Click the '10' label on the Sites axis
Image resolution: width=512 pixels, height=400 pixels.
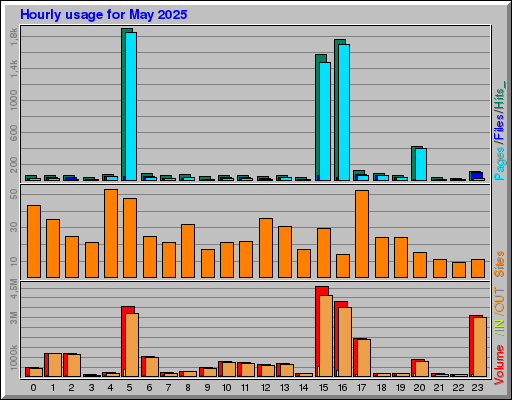click(x=14, y=261)
